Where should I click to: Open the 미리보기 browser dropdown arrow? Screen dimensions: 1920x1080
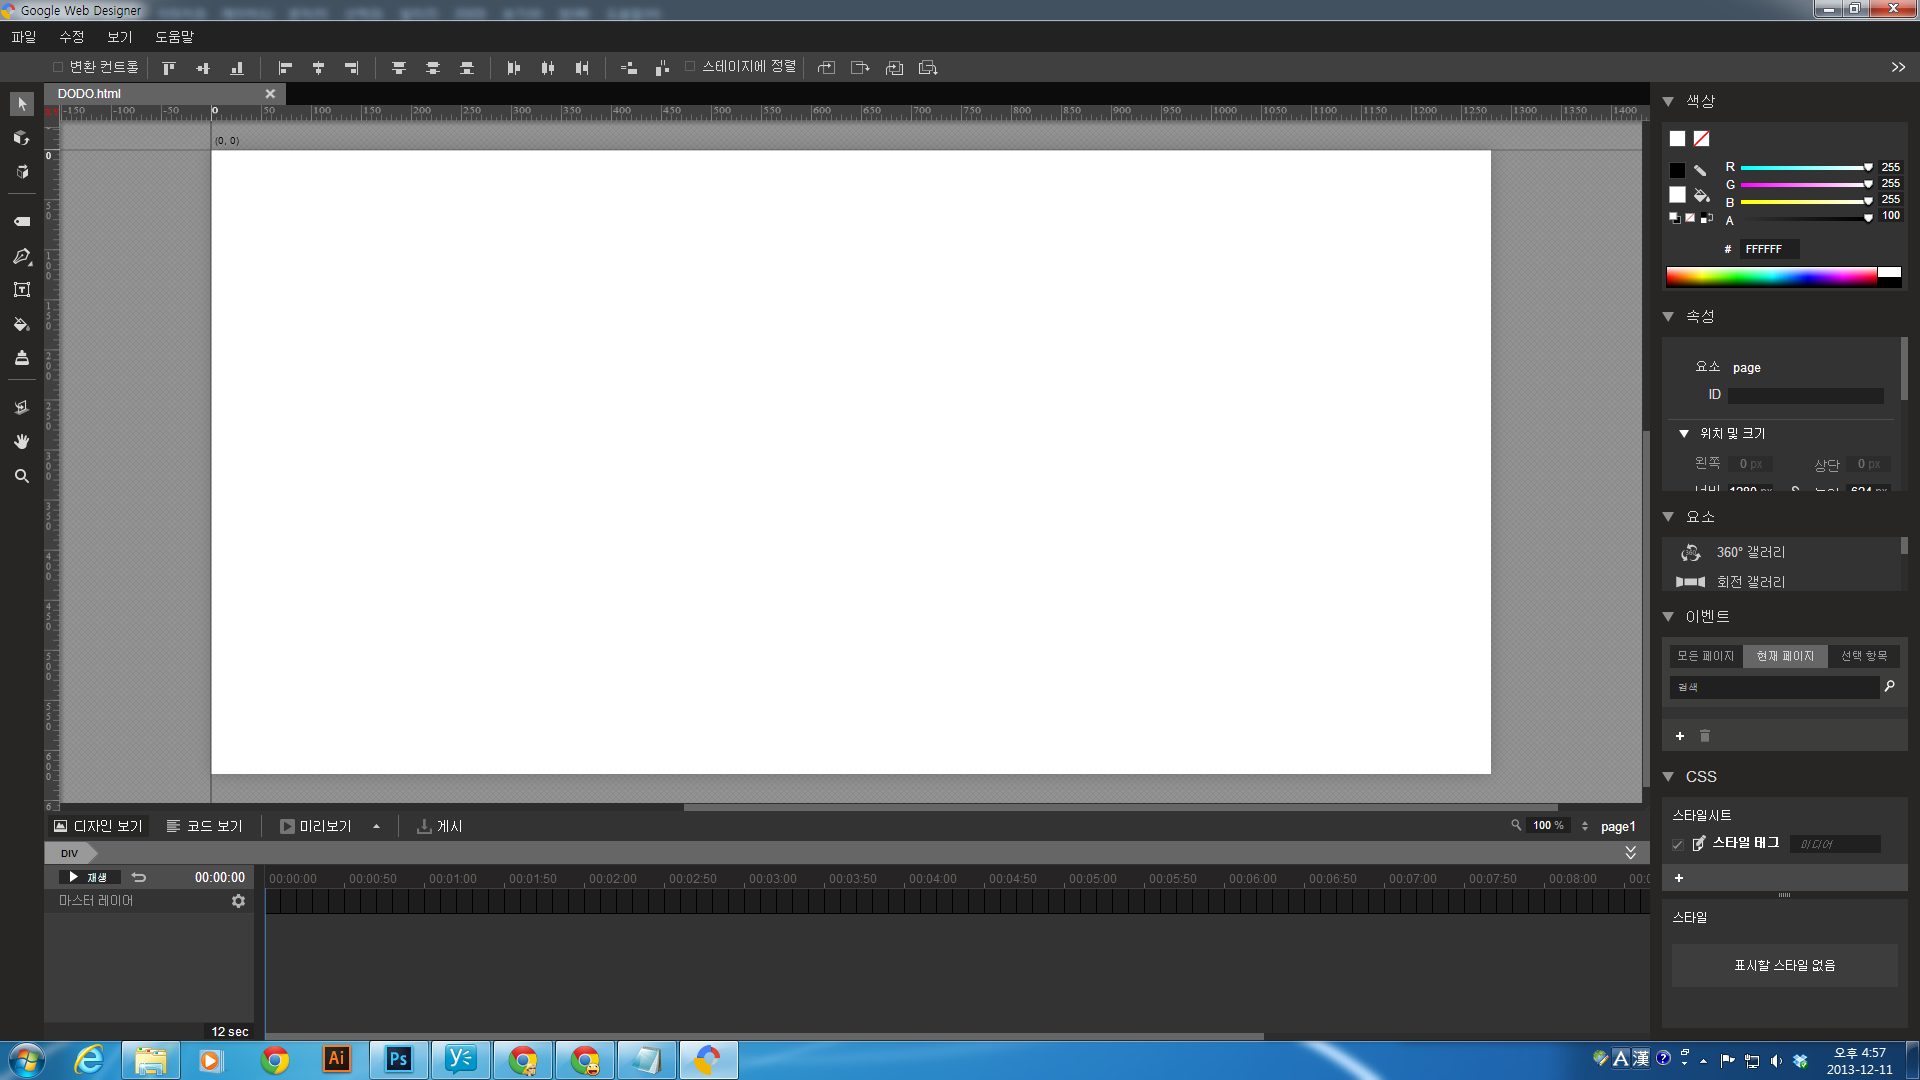coord(376,826)
